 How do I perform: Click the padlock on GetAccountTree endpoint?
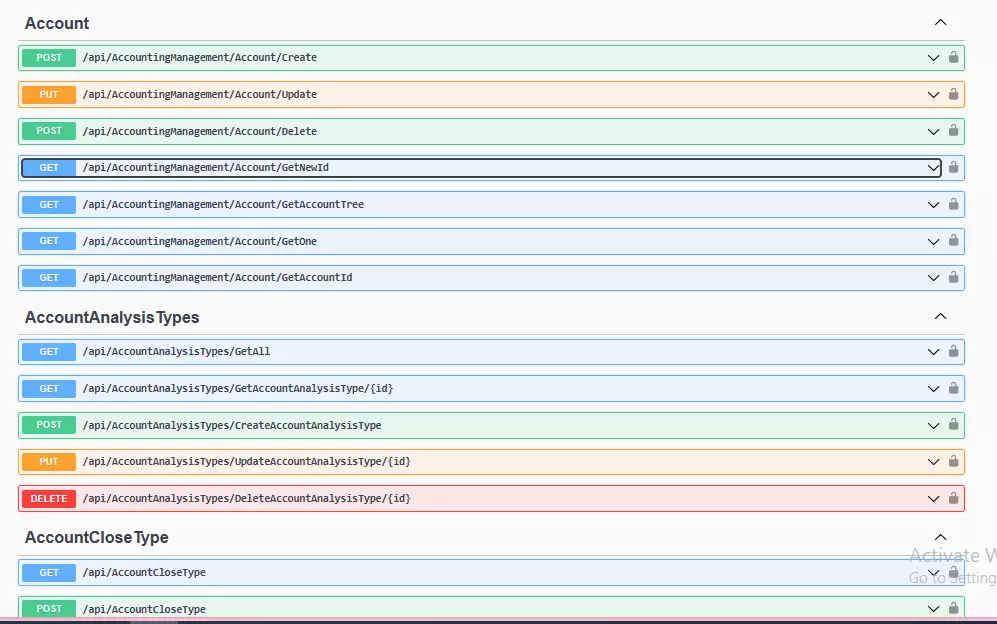tap(952, 204)
